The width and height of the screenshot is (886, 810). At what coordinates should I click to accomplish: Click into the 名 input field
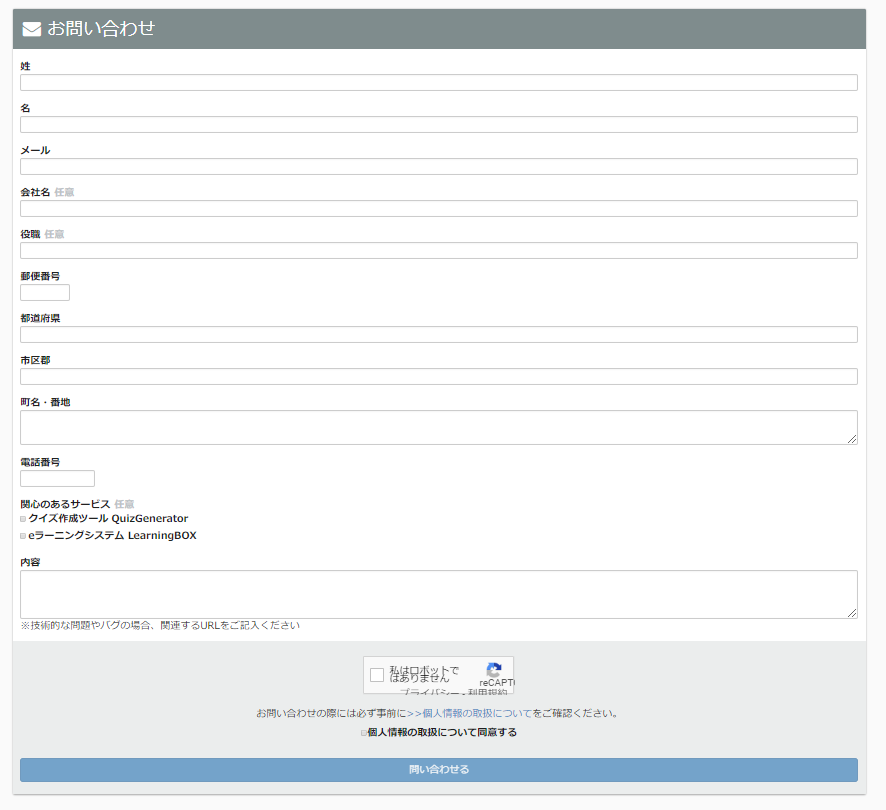coord(438,124)
